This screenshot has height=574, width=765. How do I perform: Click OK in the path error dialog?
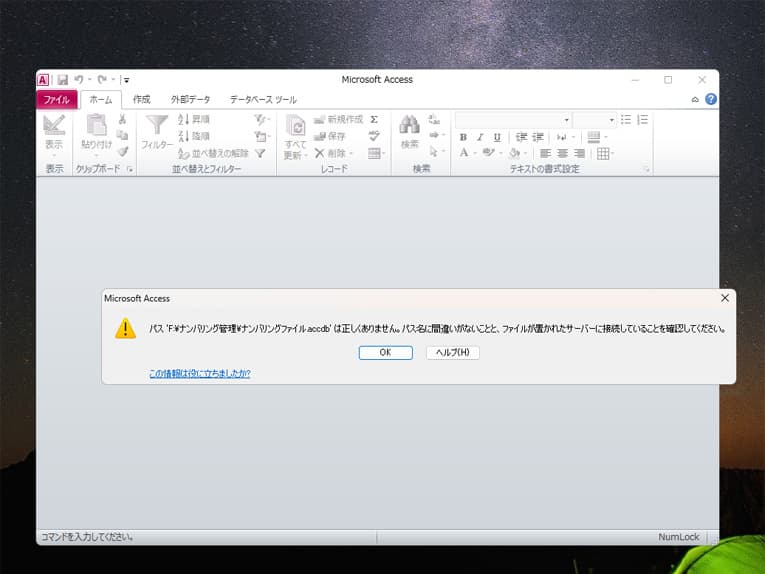pyautogui.click(x=385, y=352)
